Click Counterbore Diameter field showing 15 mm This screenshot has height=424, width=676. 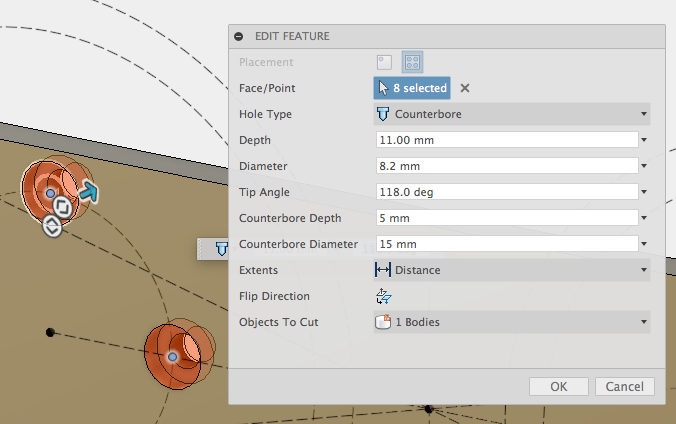click(507, 244)
